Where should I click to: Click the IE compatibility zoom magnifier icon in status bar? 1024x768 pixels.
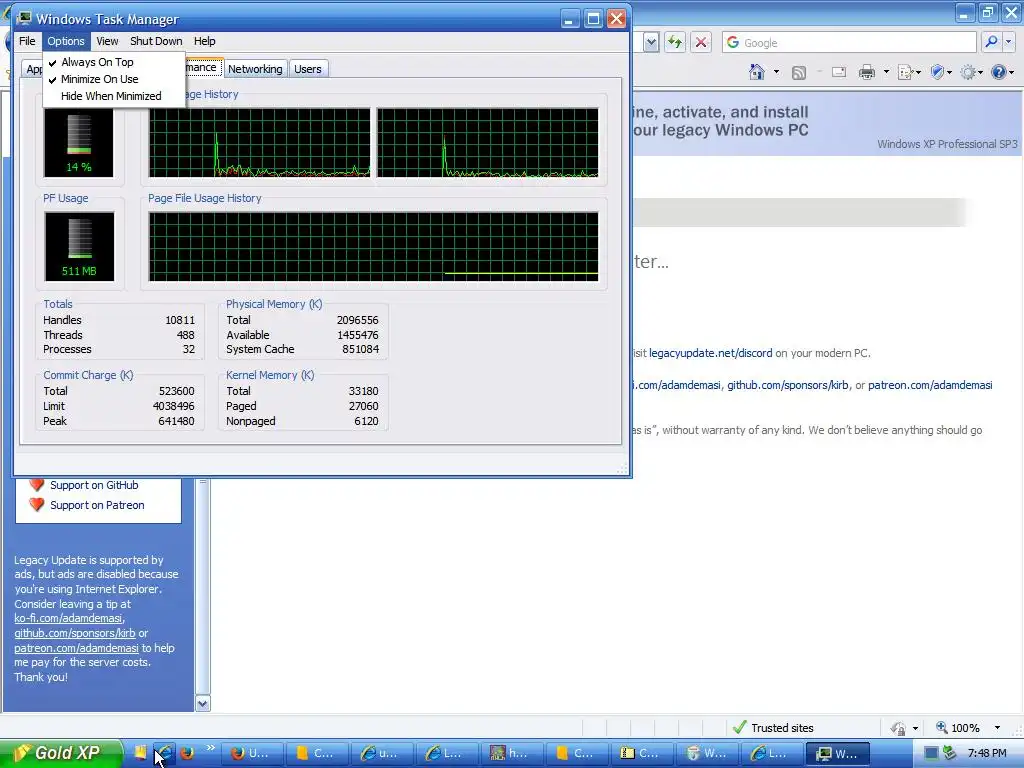click(x=942, y=727)
